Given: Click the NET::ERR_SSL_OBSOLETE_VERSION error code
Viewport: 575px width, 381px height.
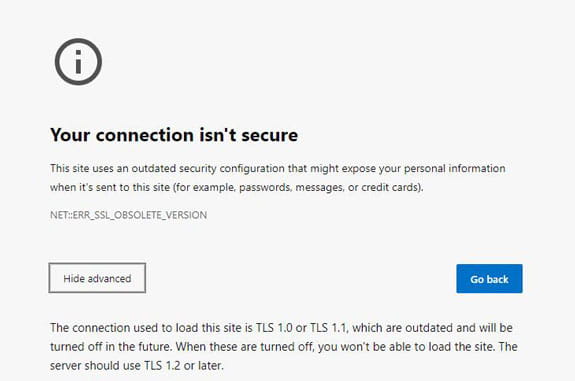Looking at the screenshot, I should point(128,215).
